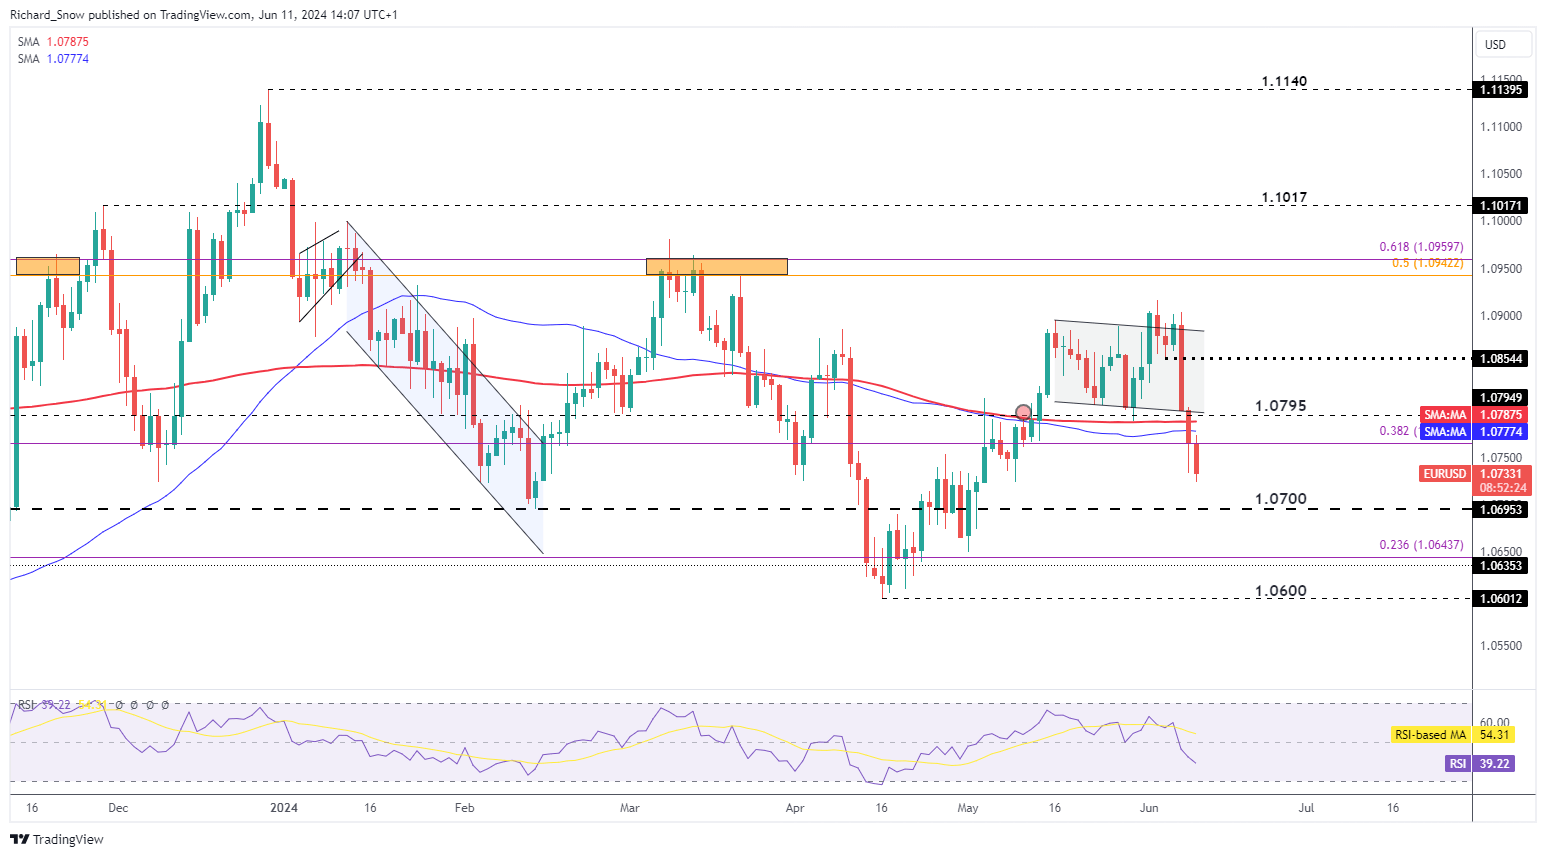Click the TradingView logo at bottom left
Image resolution: width=1546 pixels, height=857 pixels.
58,839
